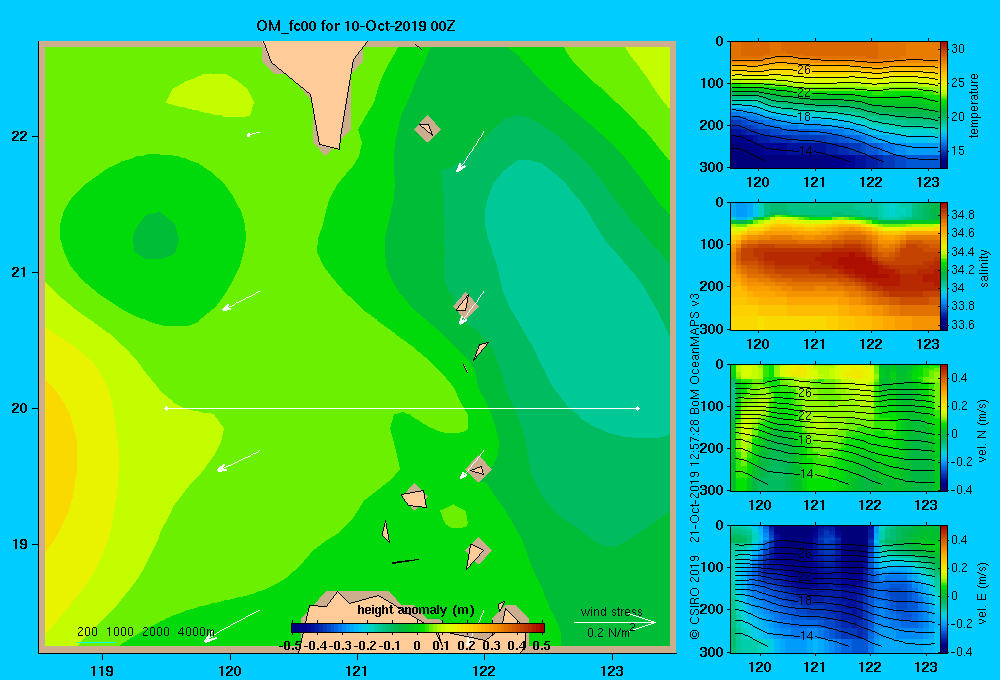
Task: Click the '26' contour label in temperature panel
Action: (804, 70)
